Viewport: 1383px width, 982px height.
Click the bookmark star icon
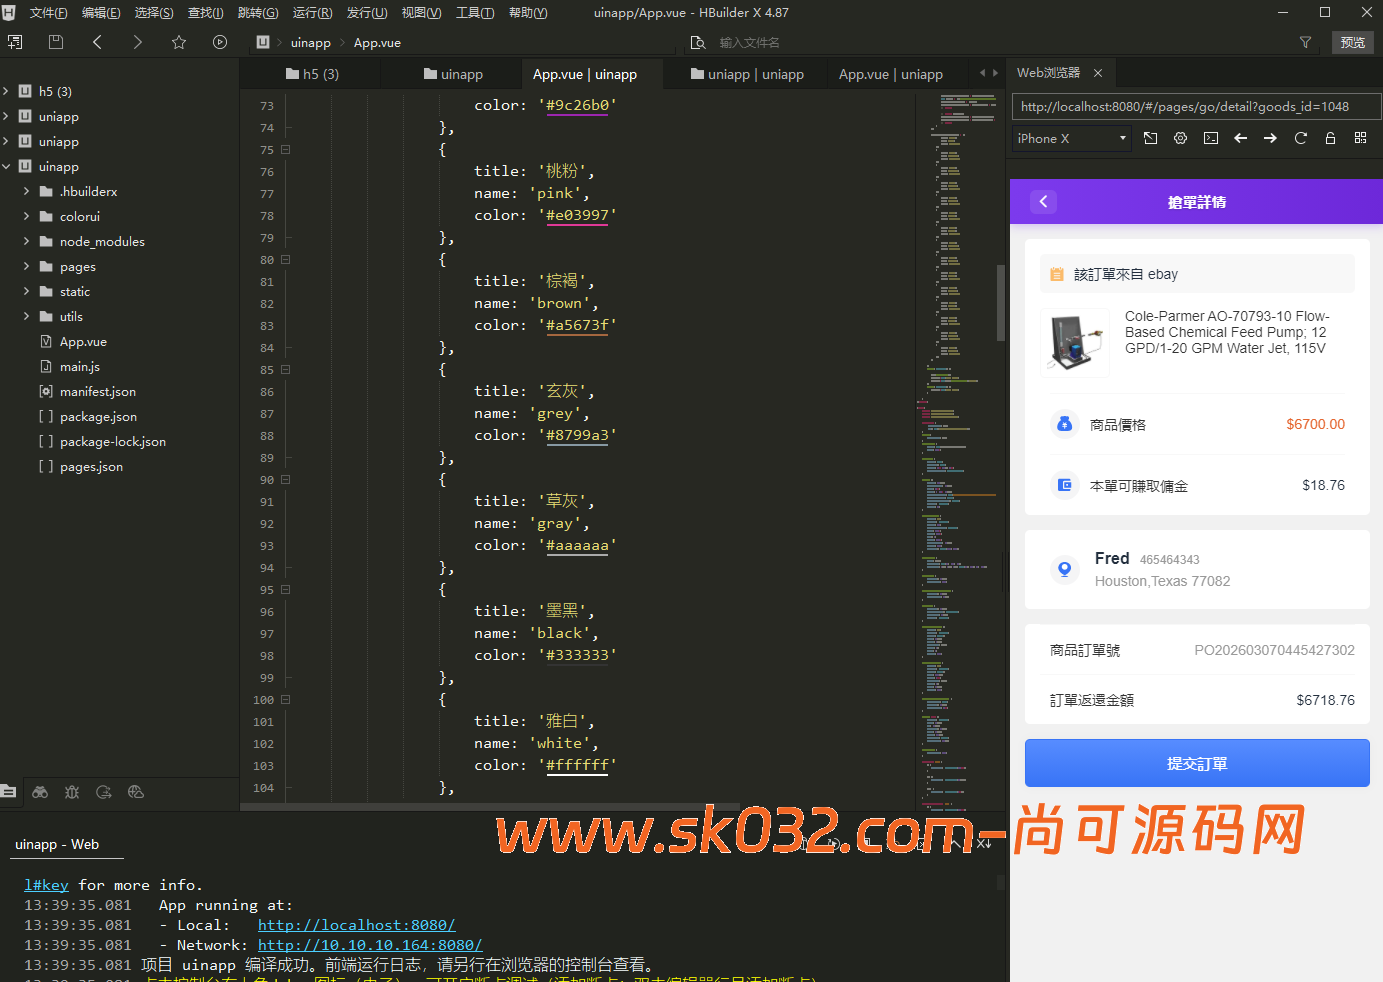pyautogui.click(x=179, y=42)
